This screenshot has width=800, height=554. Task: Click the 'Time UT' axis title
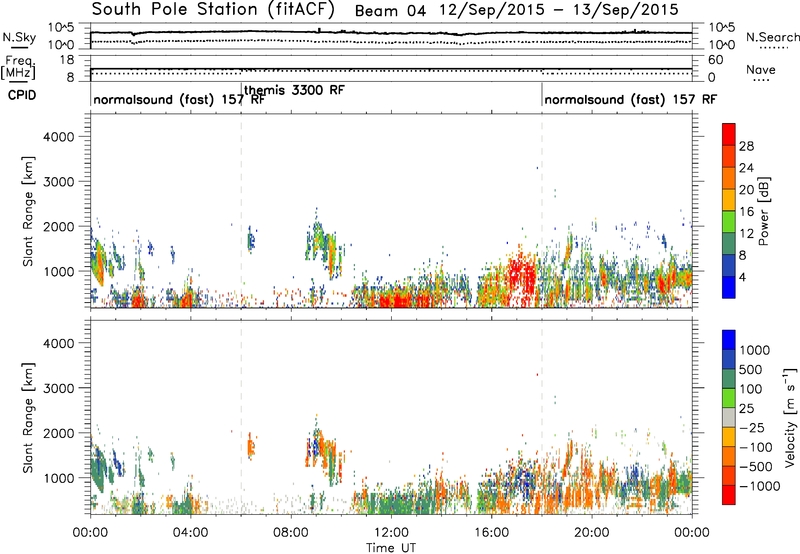[x=391, y=548]
